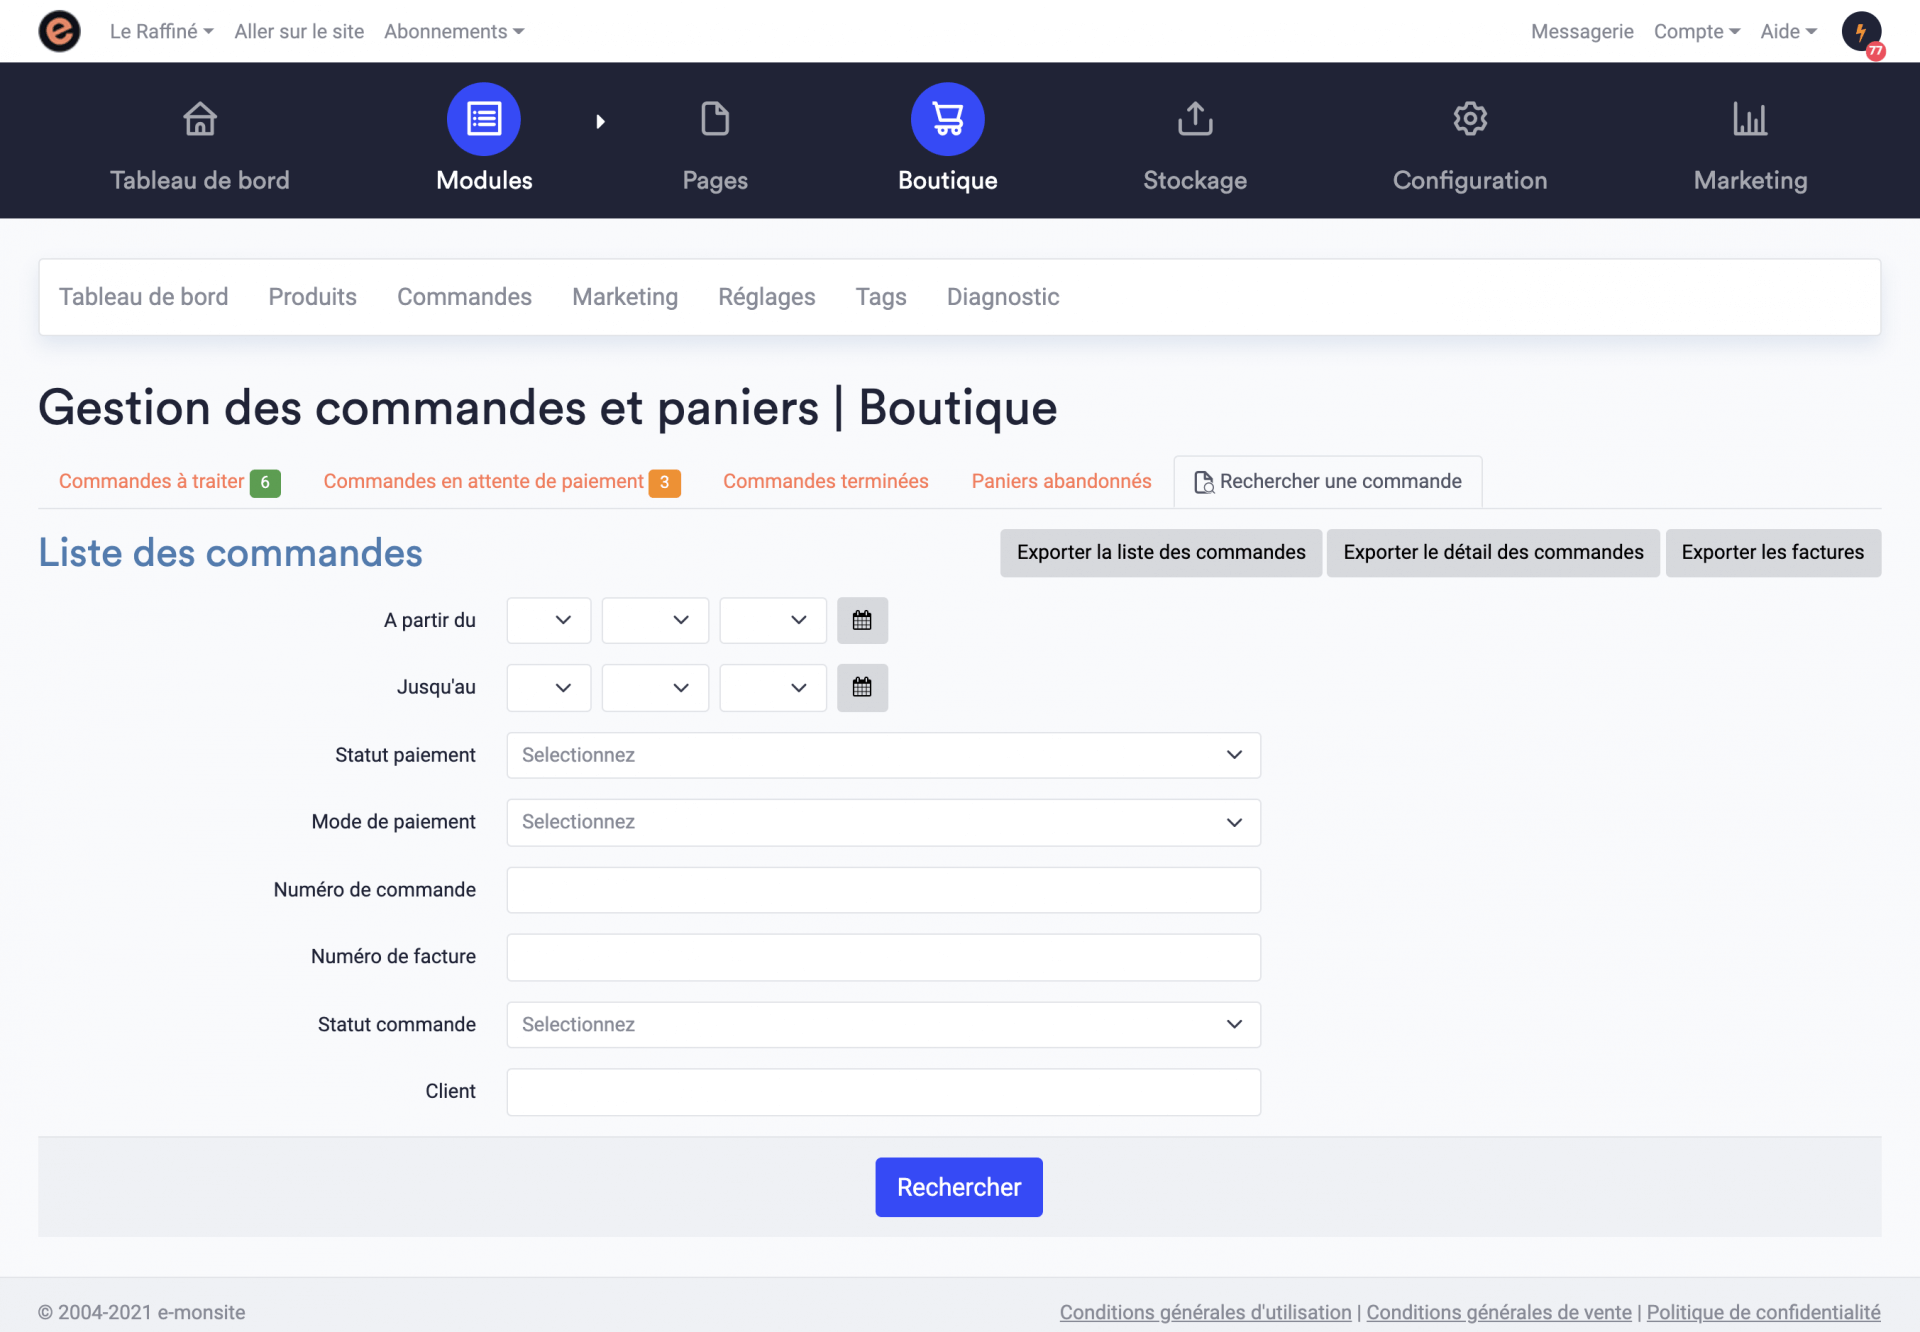Open the Produits submenu item
This screenshot has height=1332, width=1920.
pos(312,297)
